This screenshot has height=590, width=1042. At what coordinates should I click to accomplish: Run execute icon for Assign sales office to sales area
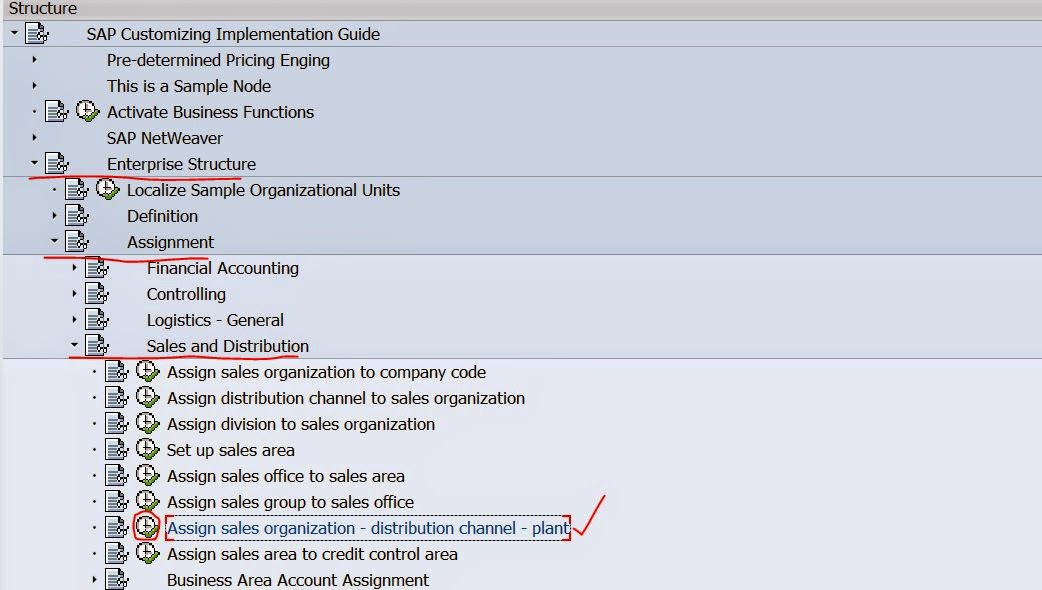click(x=147, y=476)
